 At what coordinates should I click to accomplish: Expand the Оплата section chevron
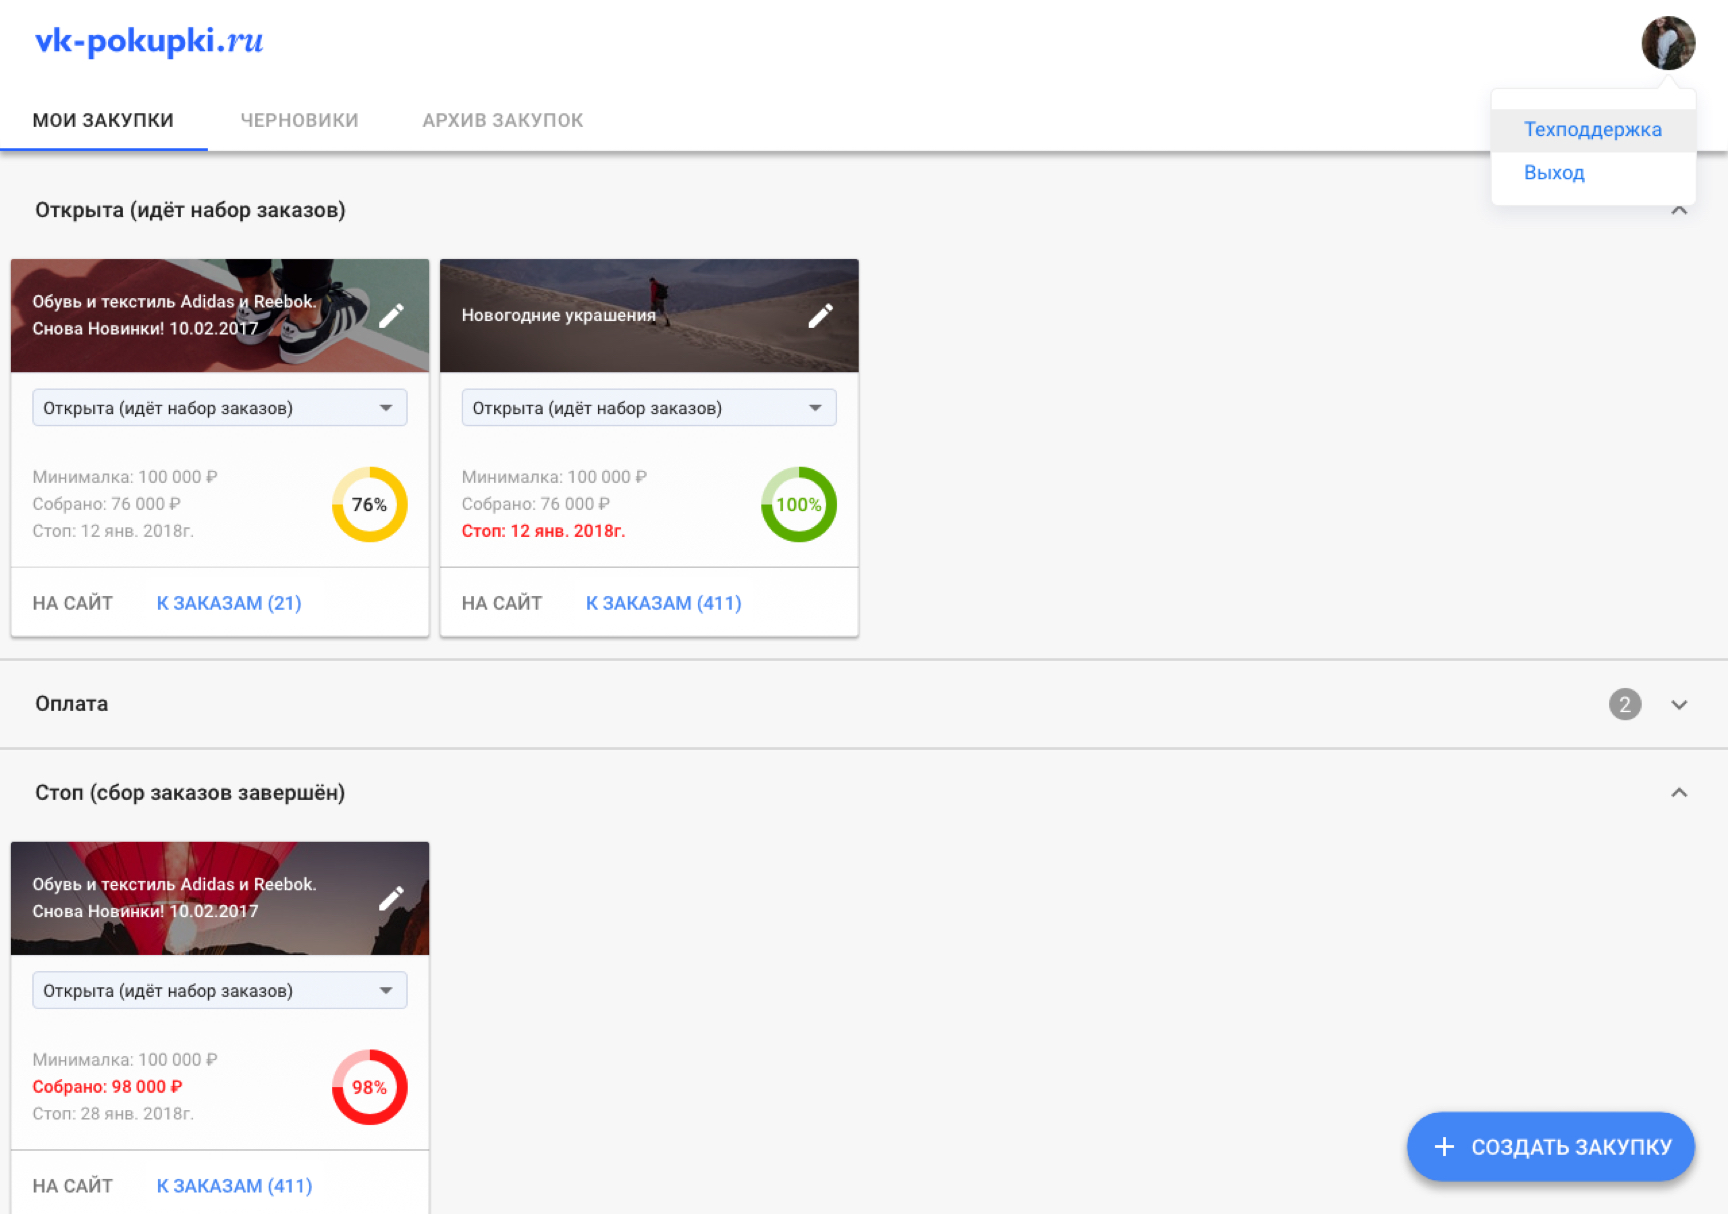point(1679,704)
